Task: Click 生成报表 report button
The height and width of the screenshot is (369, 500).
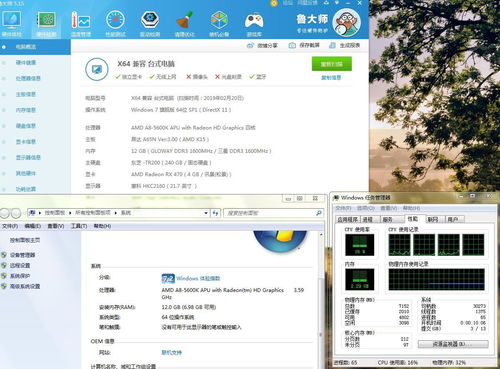Action: click(345, 45)
